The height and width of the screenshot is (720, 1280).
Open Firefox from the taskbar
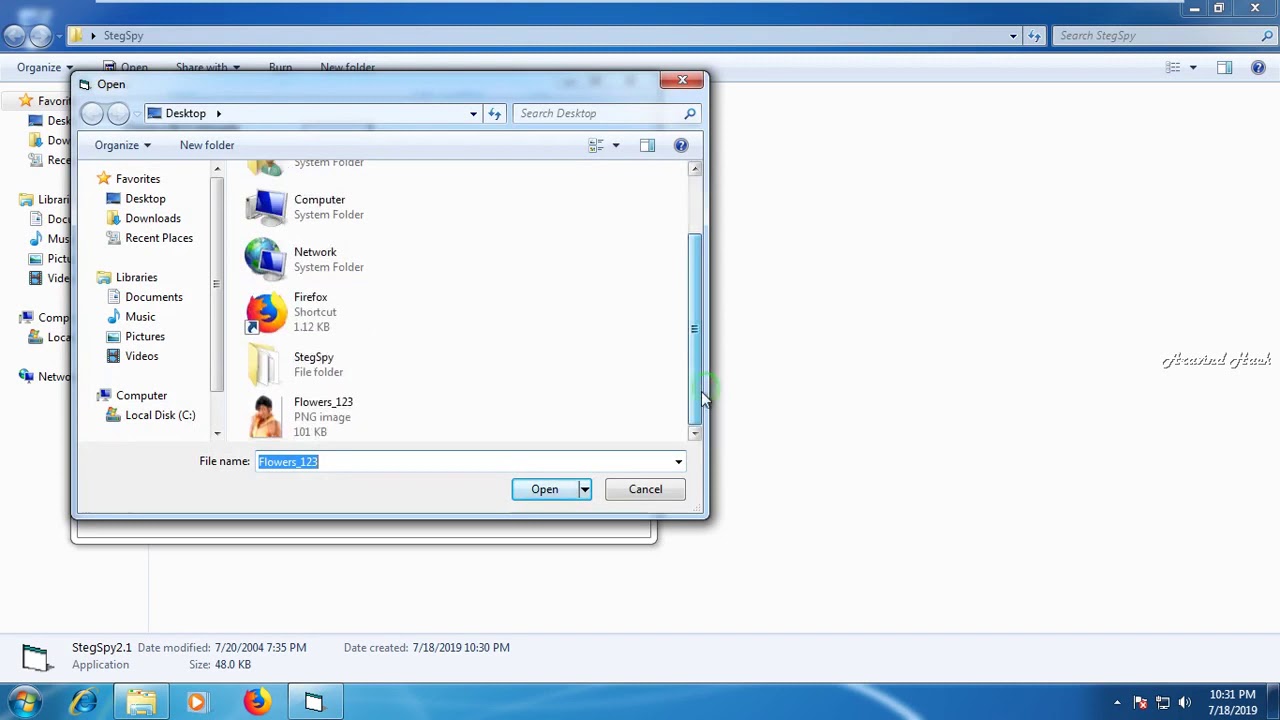tap(256, 702)
